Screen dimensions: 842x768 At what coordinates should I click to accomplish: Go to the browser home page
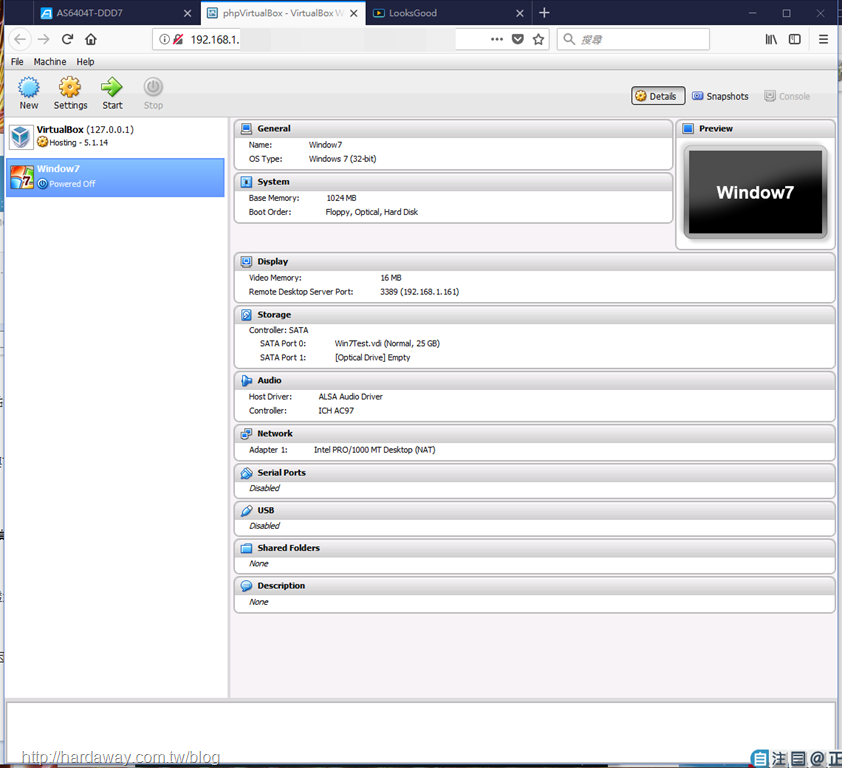pos(91,39)
